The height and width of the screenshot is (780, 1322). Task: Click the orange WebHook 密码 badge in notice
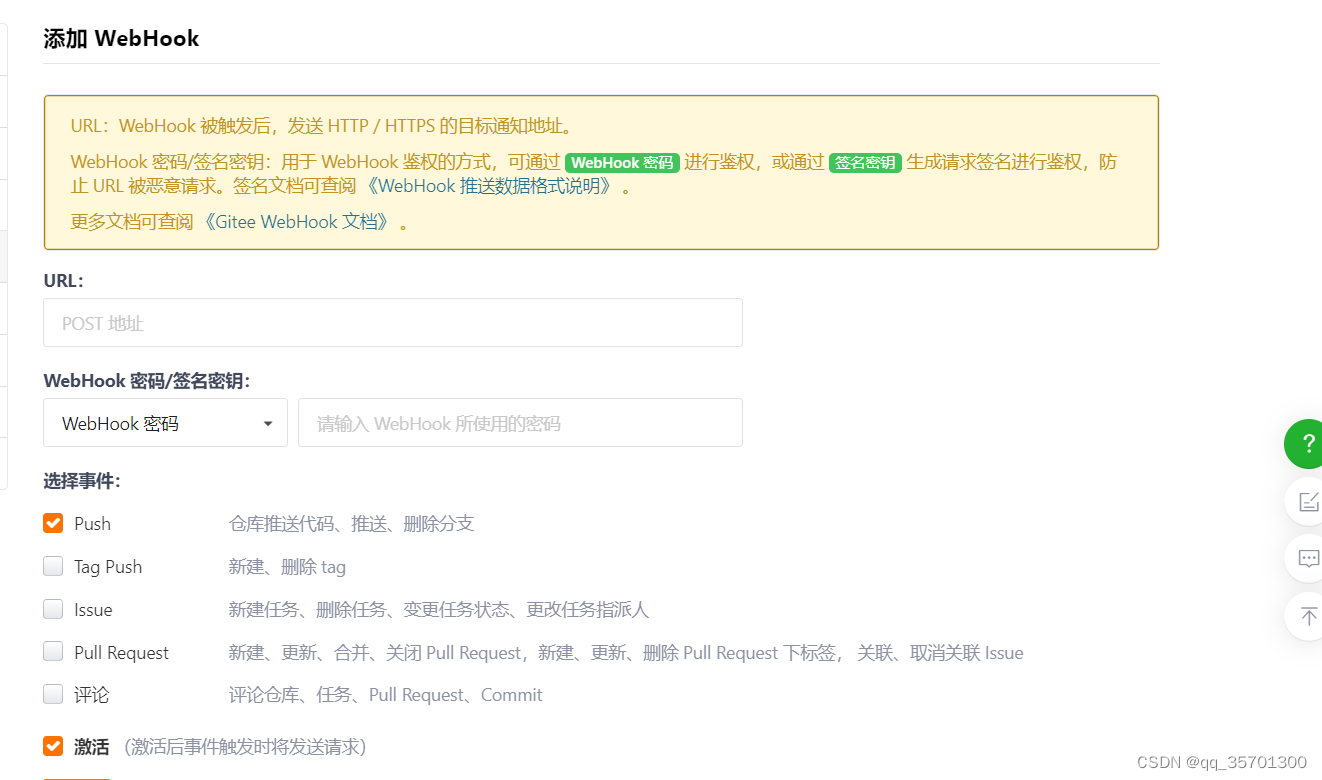[x=622, y=161]
